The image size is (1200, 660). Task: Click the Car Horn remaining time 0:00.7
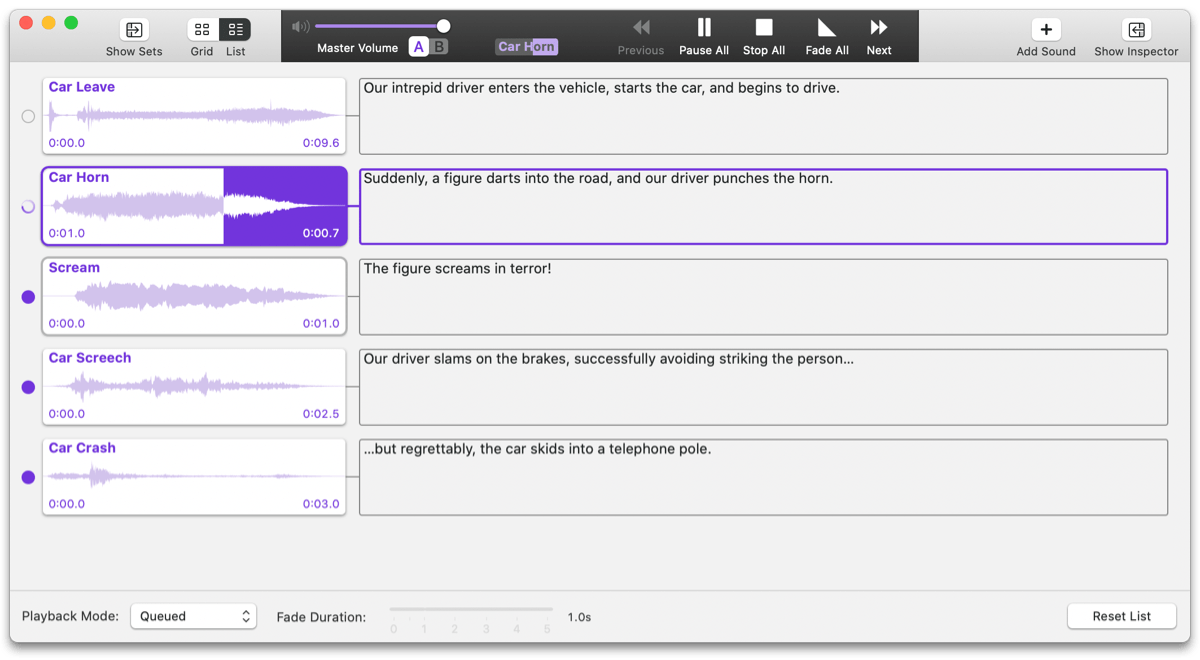321,233
